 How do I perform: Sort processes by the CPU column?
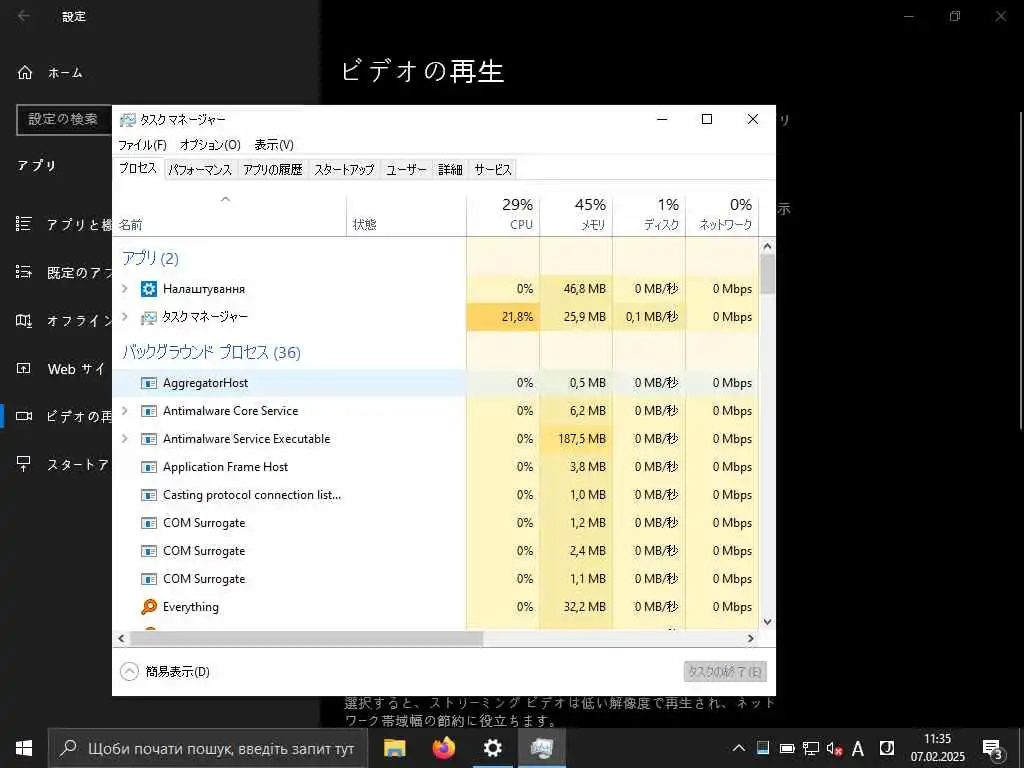click(504, 214)
